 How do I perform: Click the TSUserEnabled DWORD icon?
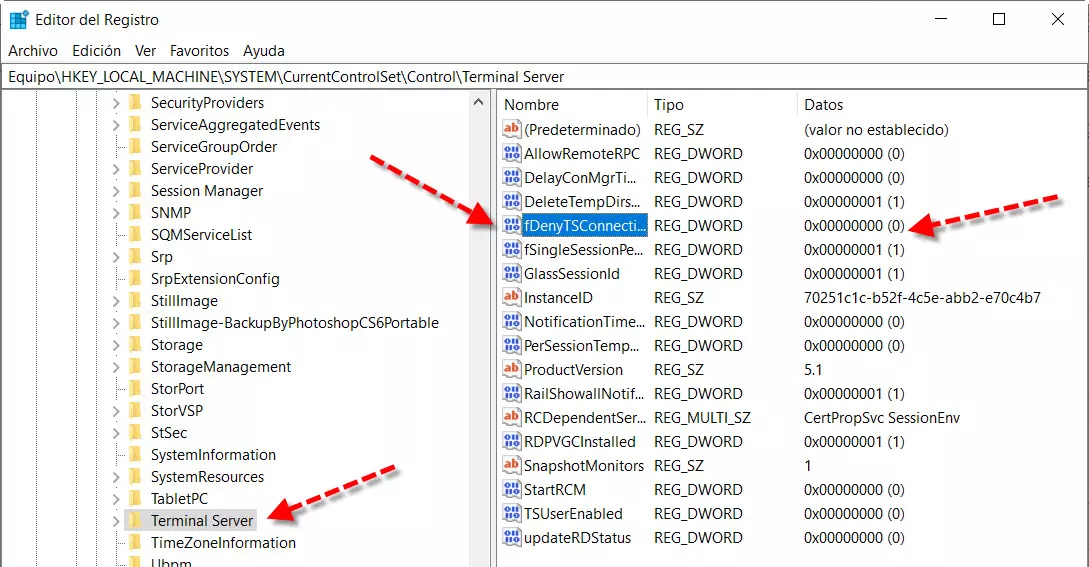coord(512,513)
